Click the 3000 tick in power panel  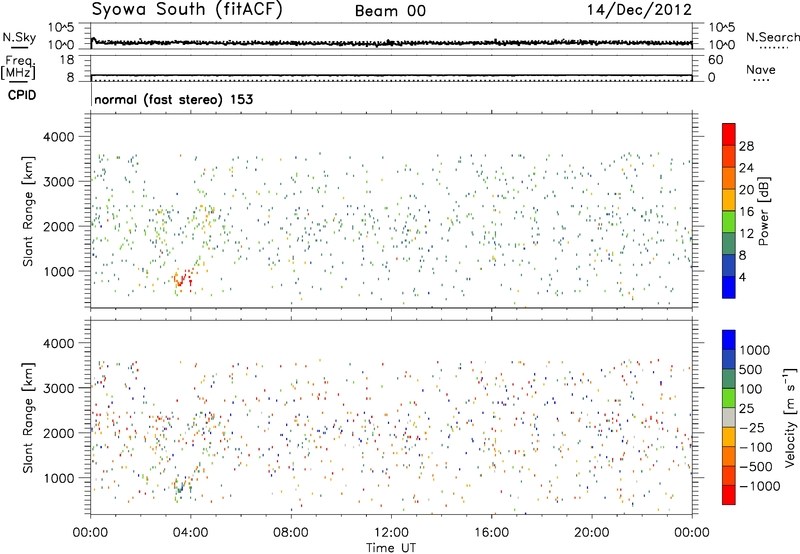pyautogui.click(x=59, y=182)
